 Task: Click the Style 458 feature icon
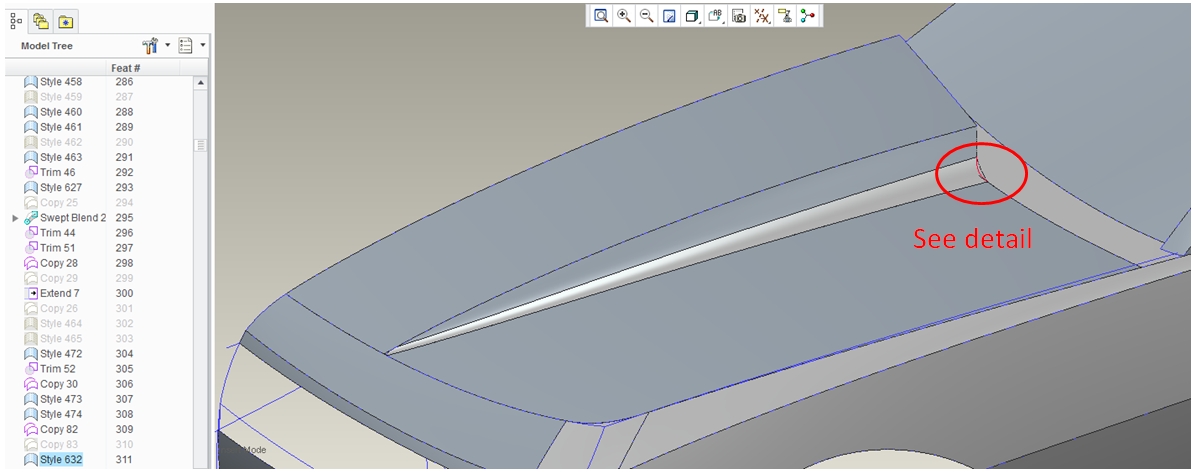coord(30,81)
